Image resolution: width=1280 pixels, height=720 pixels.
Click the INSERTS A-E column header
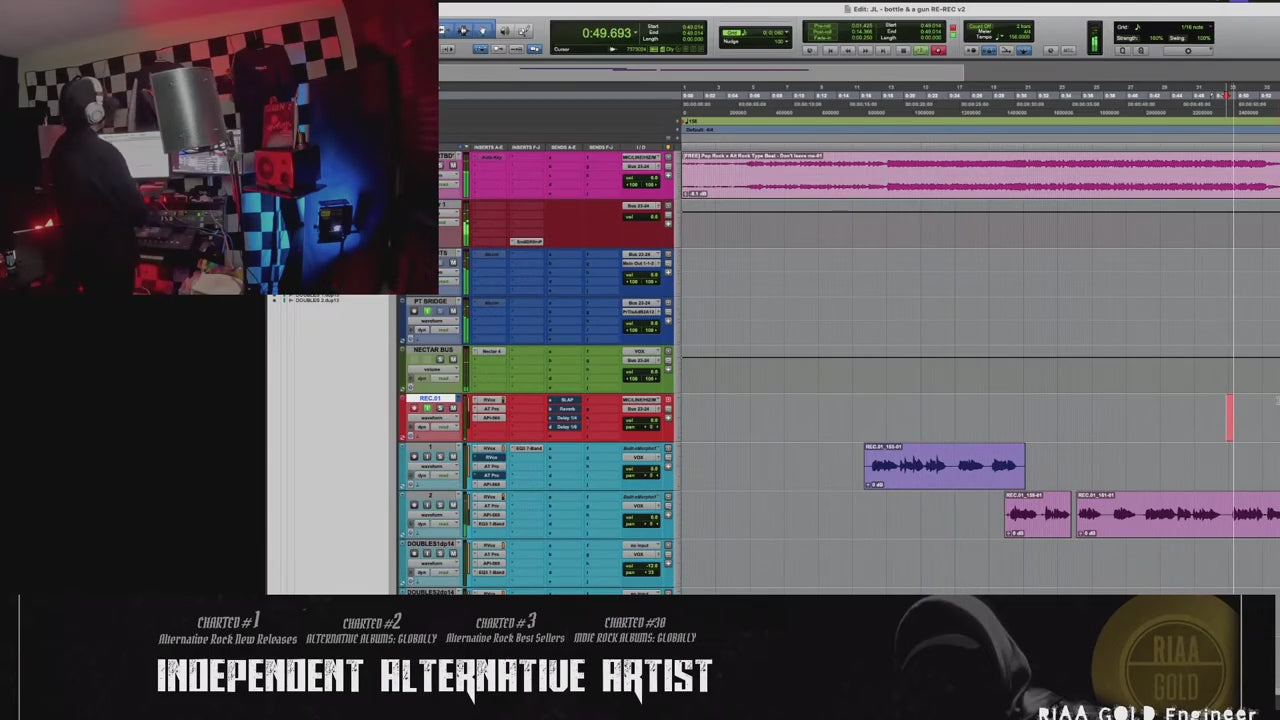pos(488,147)
